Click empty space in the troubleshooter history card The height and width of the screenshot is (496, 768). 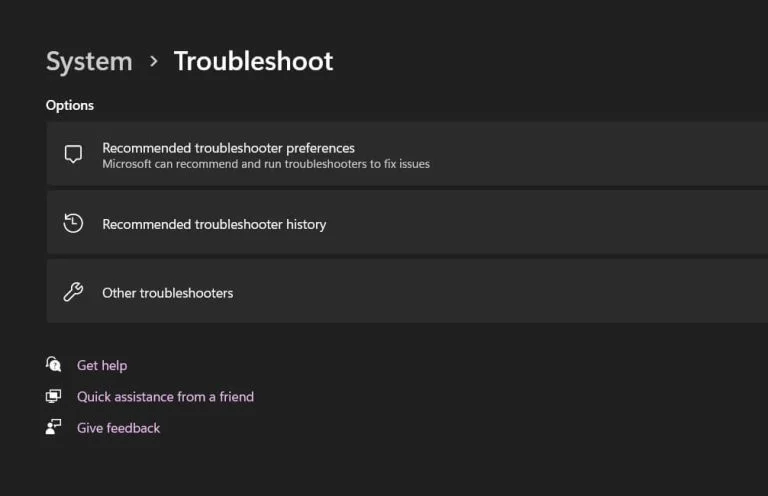click(x=550, y=224)
